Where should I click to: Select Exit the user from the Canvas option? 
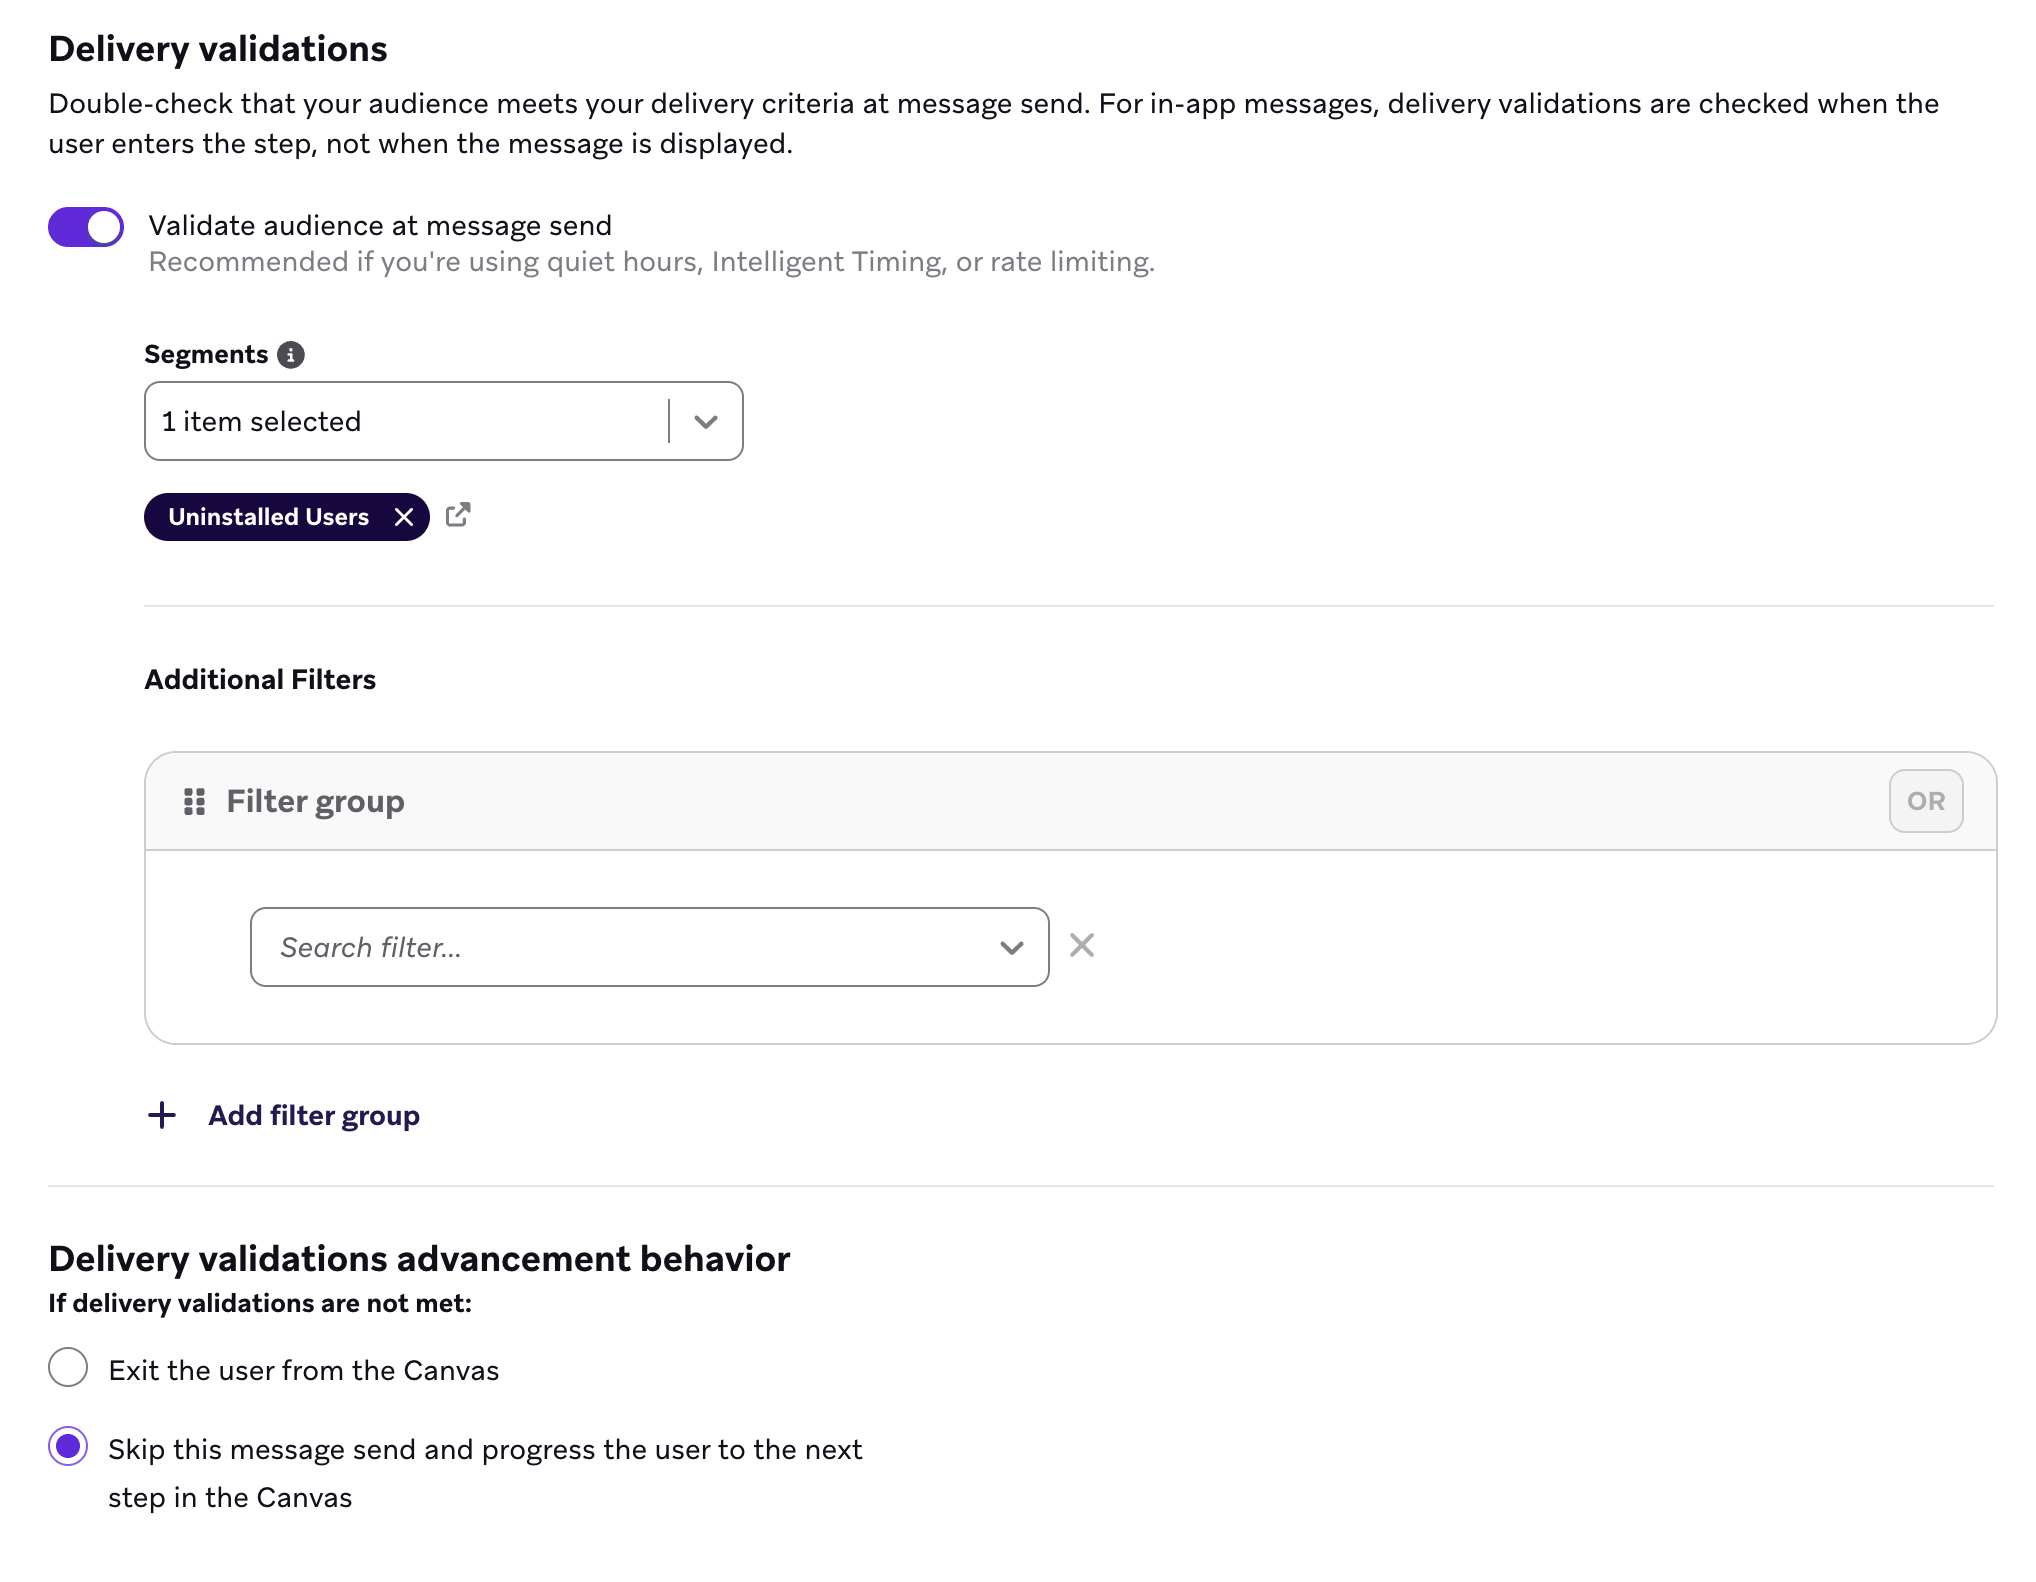68,1369
